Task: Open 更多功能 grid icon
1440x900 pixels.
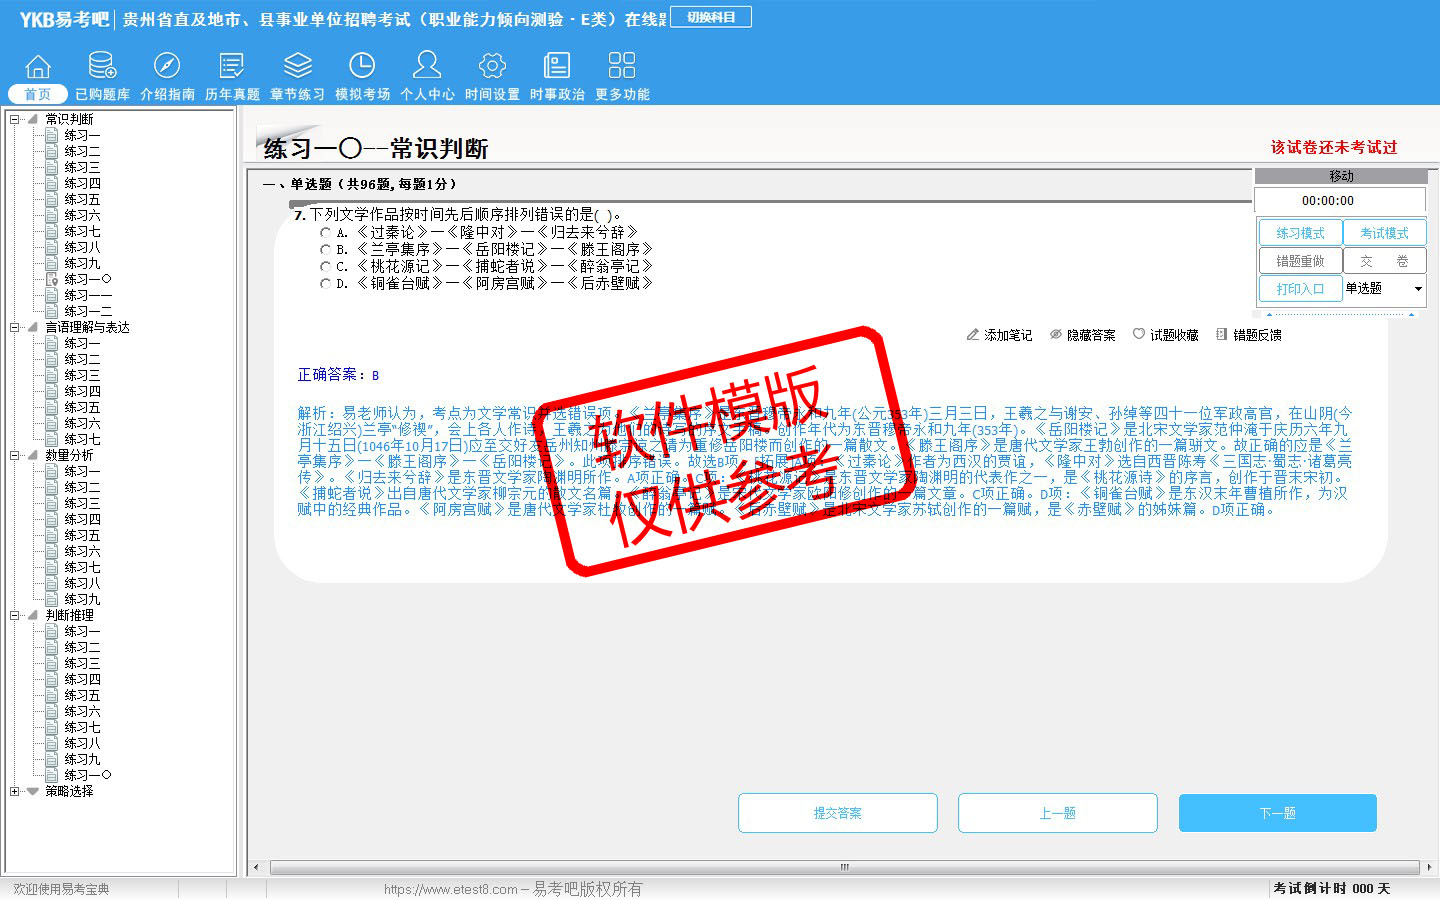Action: pyautogui.click(x=622, y=66)
